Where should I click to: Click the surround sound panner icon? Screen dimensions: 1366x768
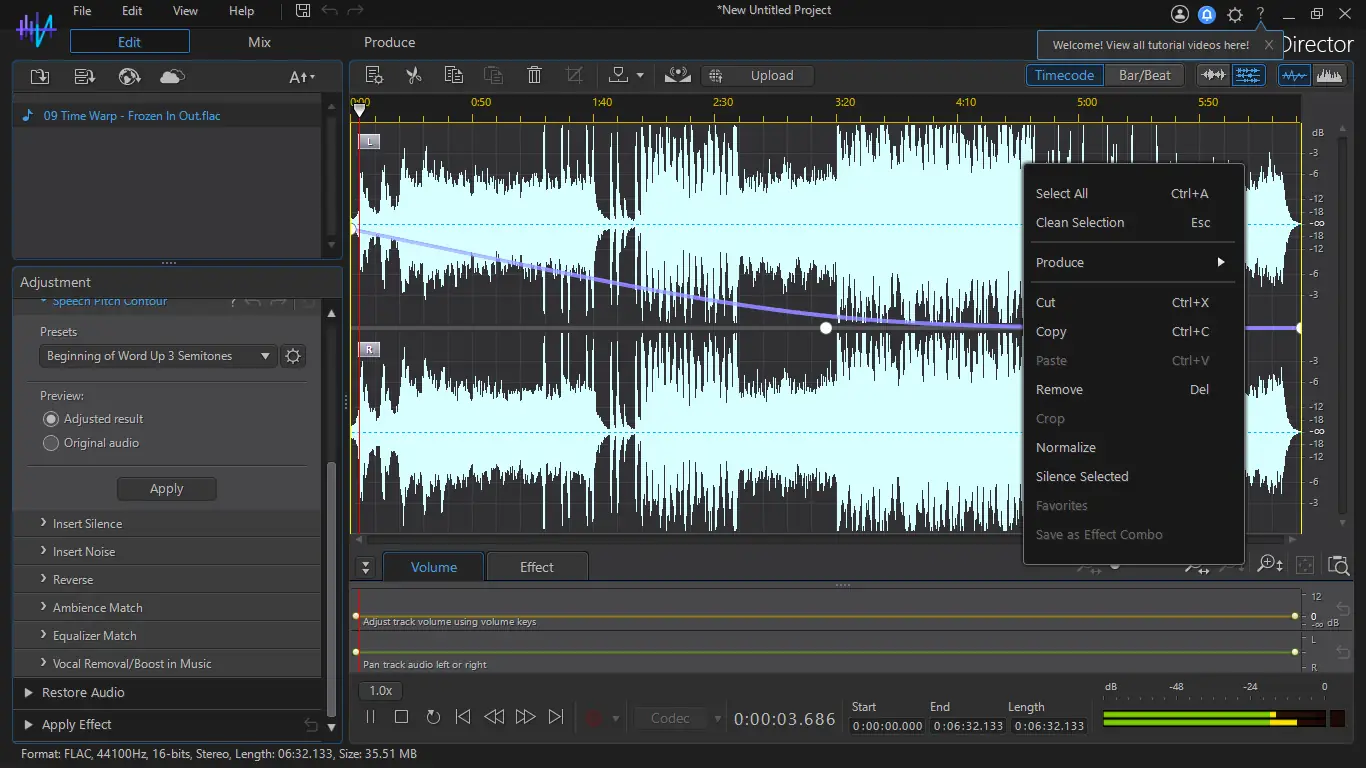tap(678, 75)
